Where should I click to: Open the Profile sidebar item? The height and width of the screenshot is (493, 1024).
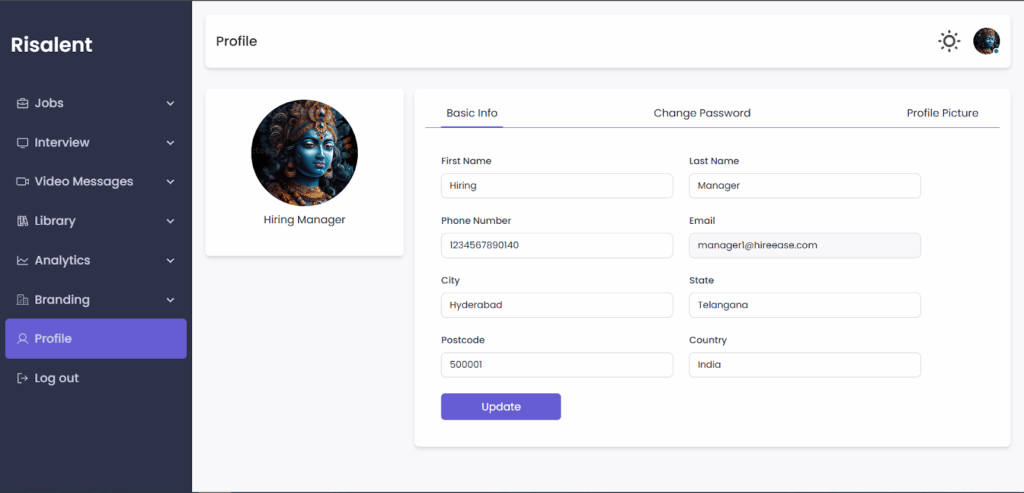point(96,339)
